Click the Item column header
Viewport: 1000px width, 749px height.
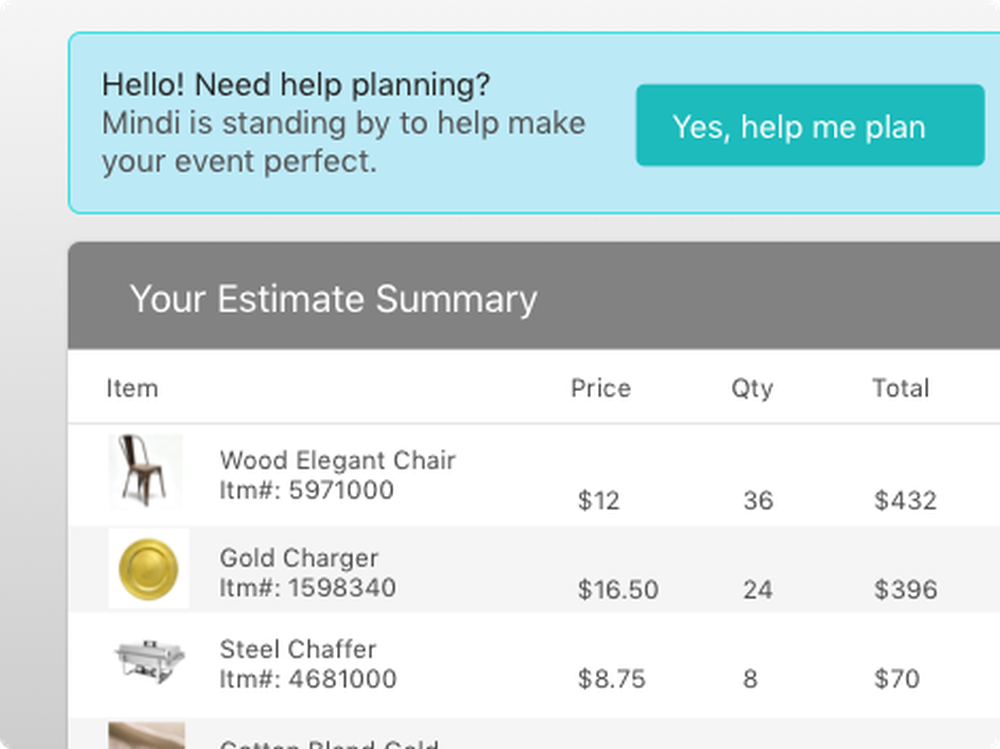[x=133, y=388]
